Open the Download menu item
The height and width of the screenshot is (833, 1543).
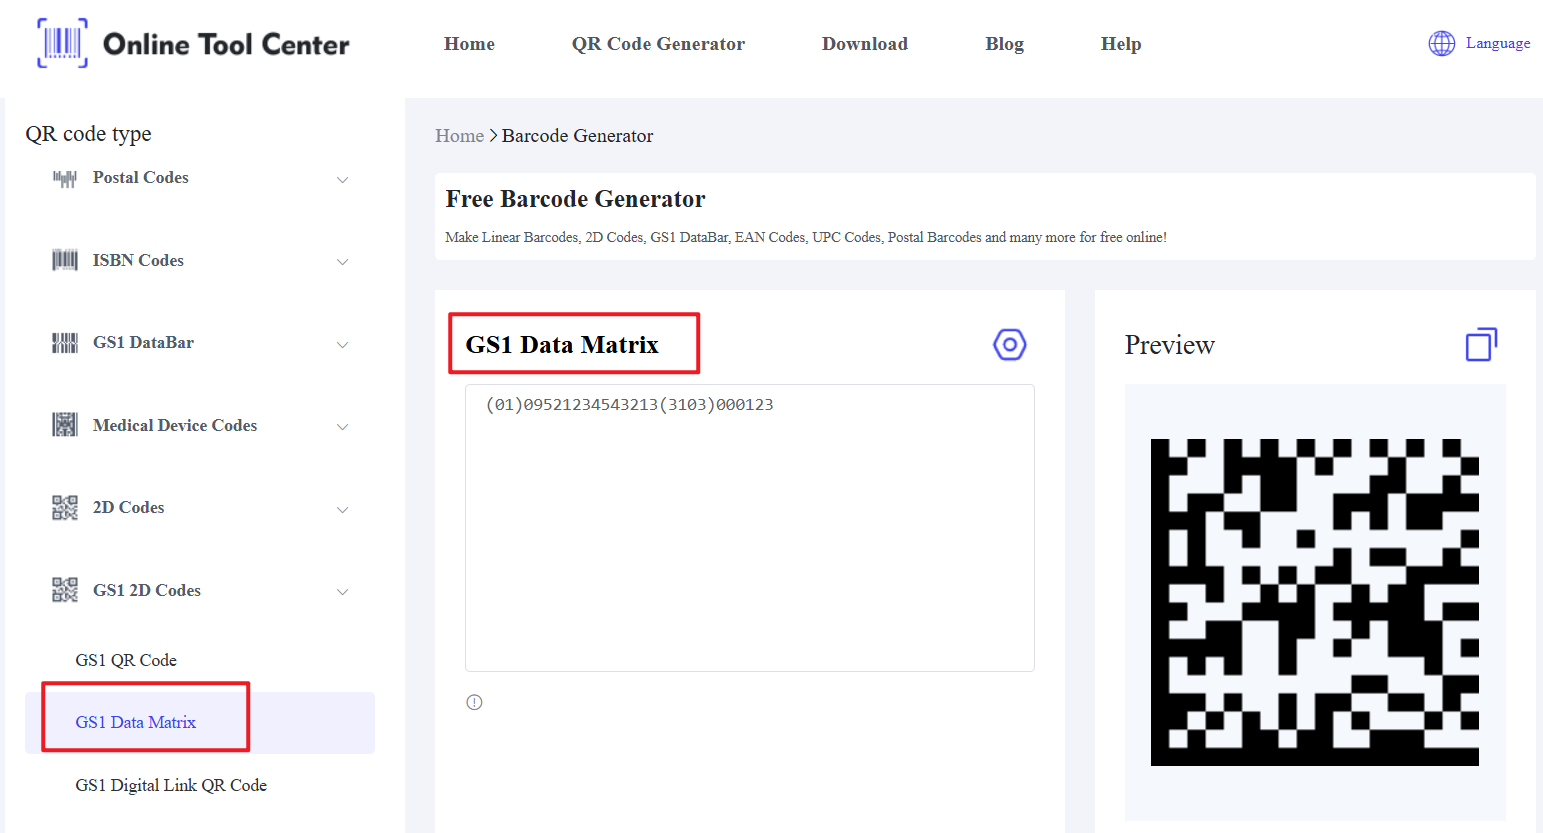[x=865, y=44]
